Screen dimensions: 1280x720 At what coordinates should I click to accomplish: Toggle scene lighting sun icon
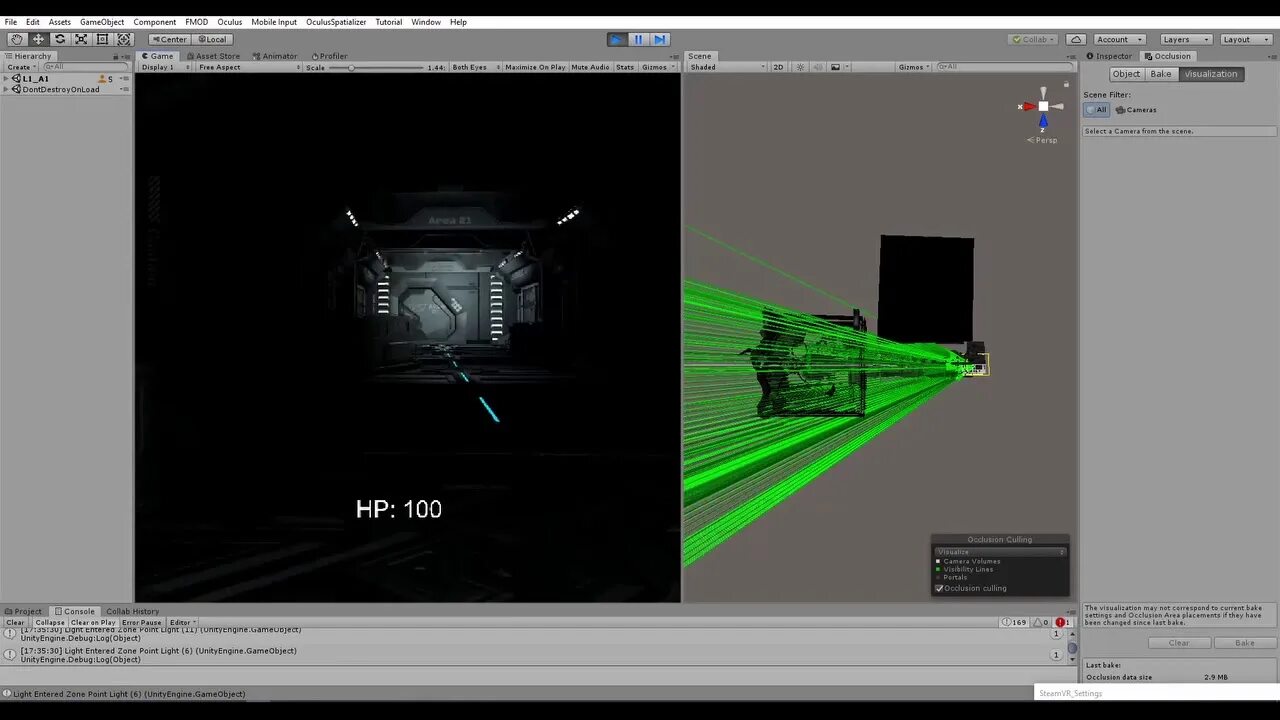point(800,67)
